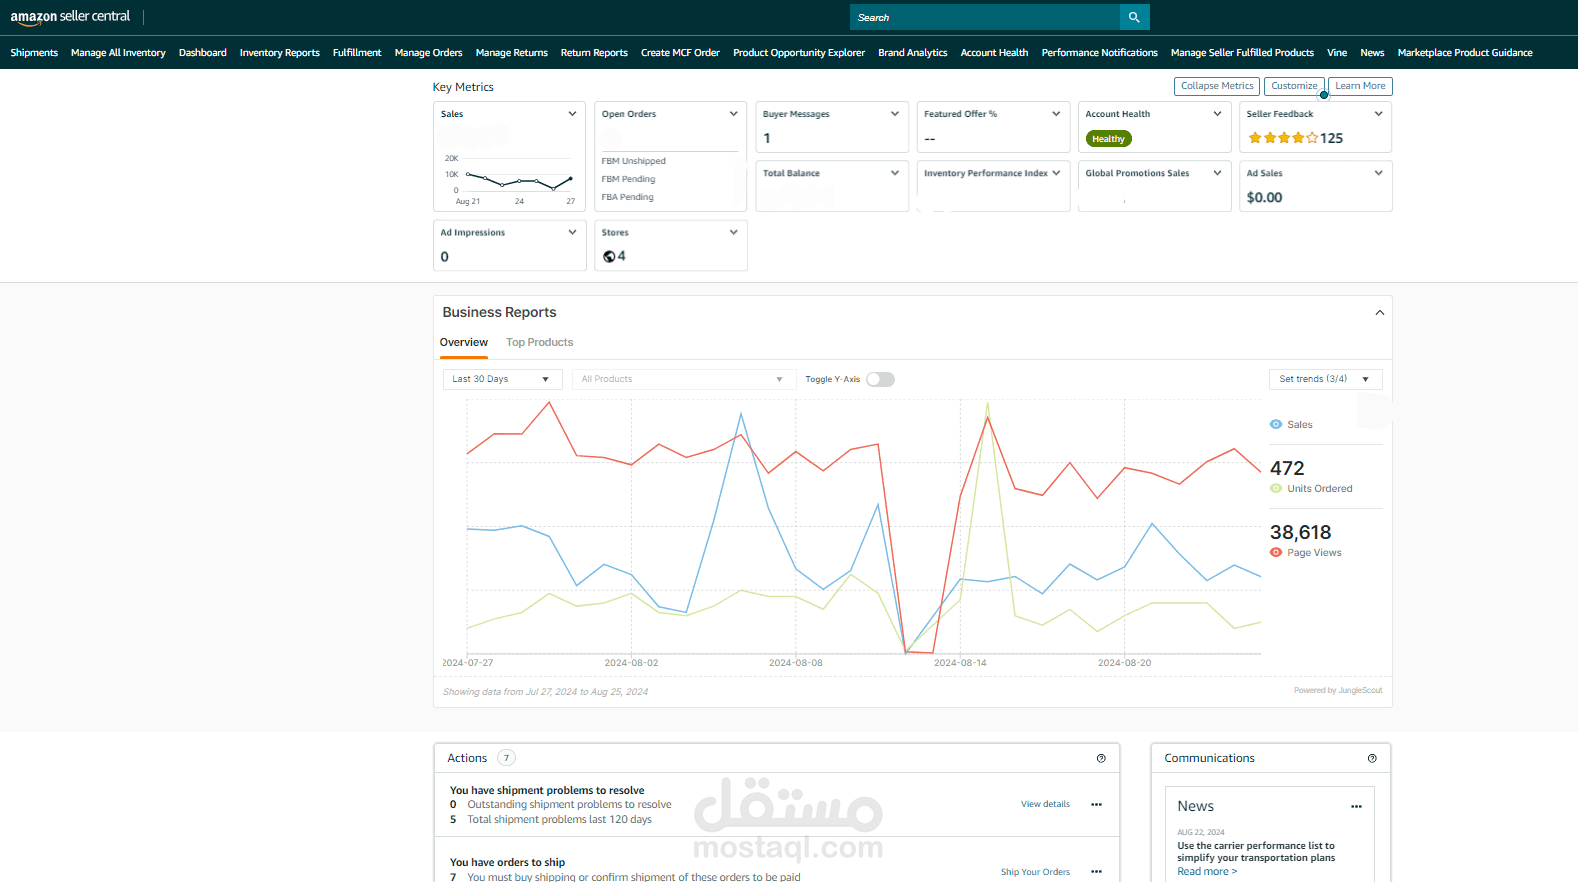Open the Set trends dropdown
1578x882 pixels.
(1324, 379)
